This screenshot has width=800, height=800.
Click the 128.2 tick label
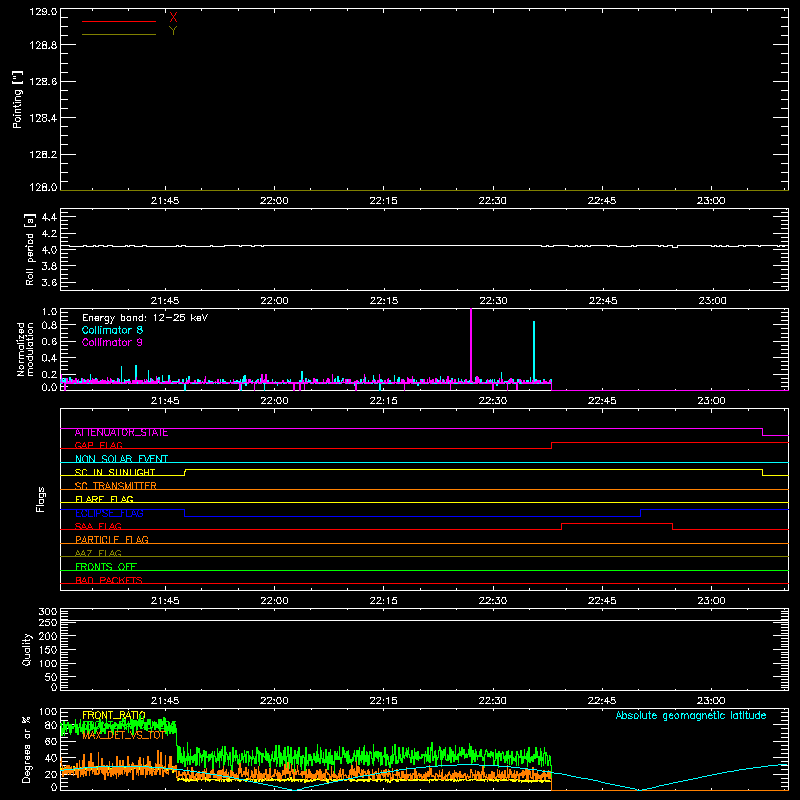[43, 155]
